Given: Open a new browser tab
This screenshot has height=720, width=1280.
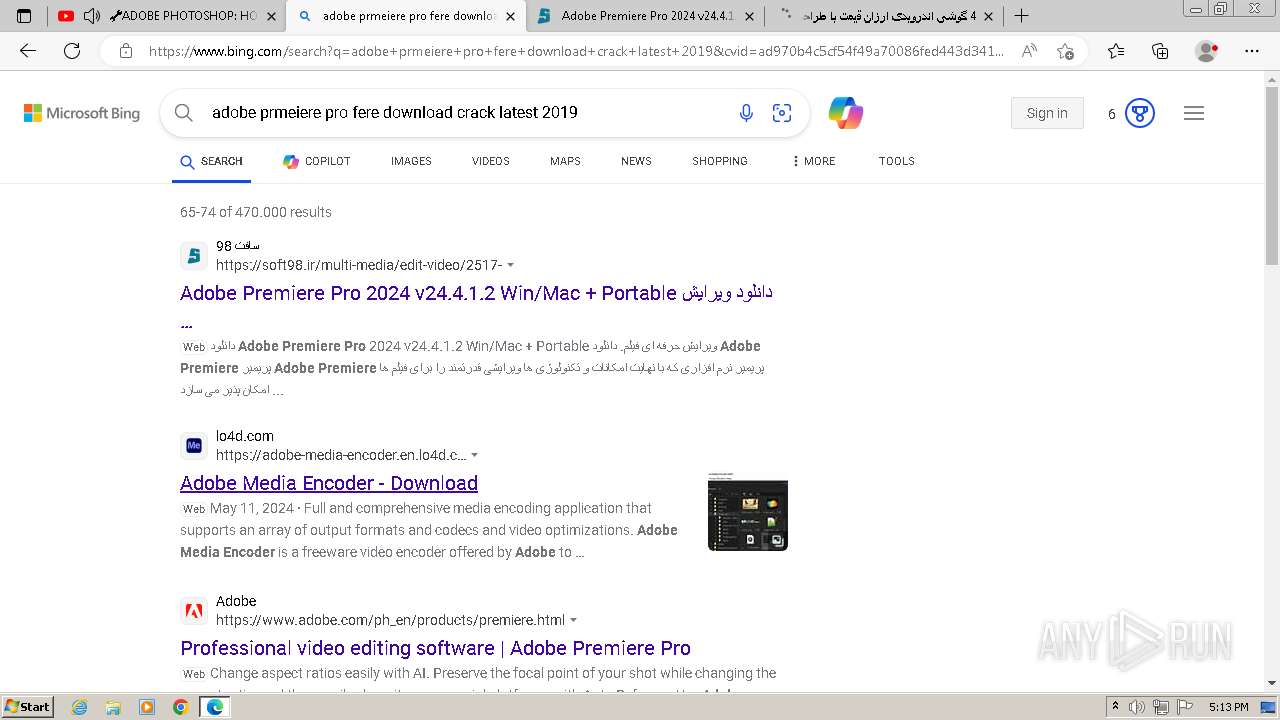Looking at the screenshot, I should tap(1021, 16).
